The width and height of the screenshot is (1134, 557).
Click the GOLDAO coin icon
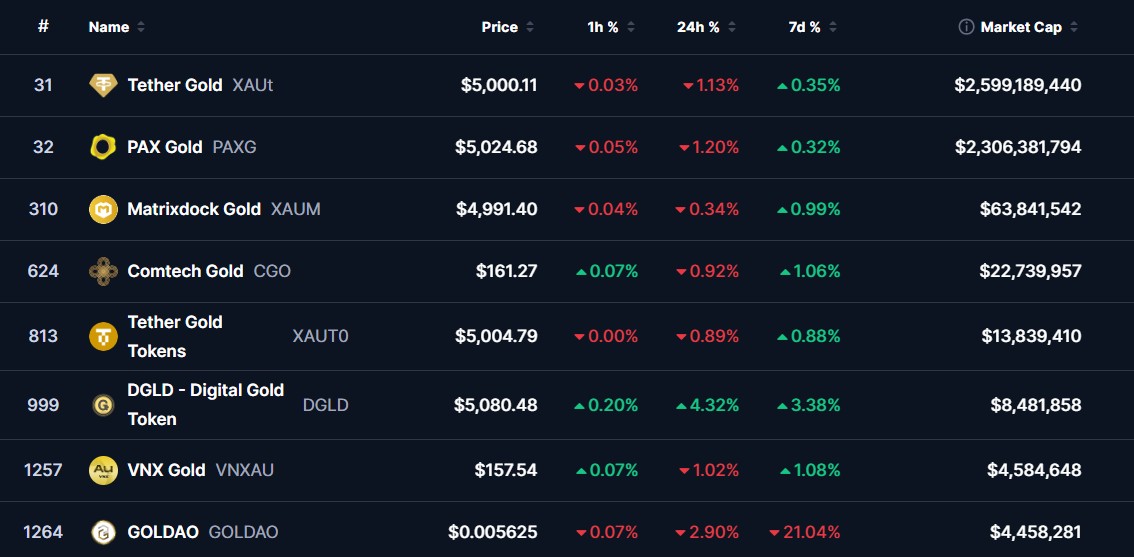103,532
